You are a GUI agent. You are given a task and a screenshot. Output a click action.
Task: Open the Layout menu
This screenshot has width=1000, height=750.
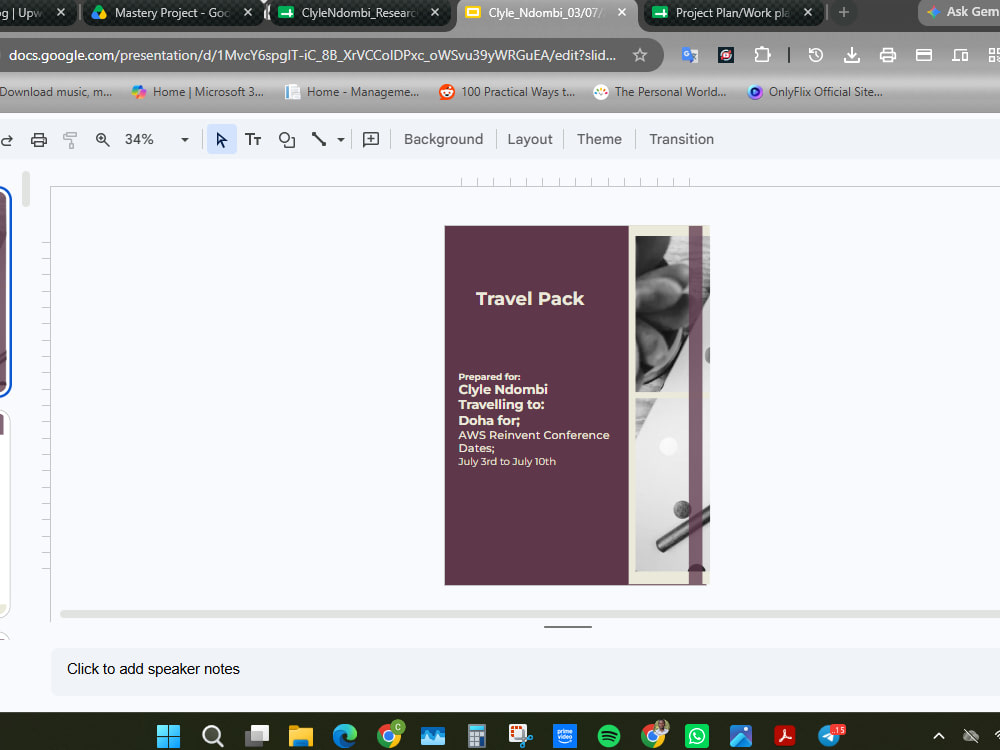(x=529, y=139)
